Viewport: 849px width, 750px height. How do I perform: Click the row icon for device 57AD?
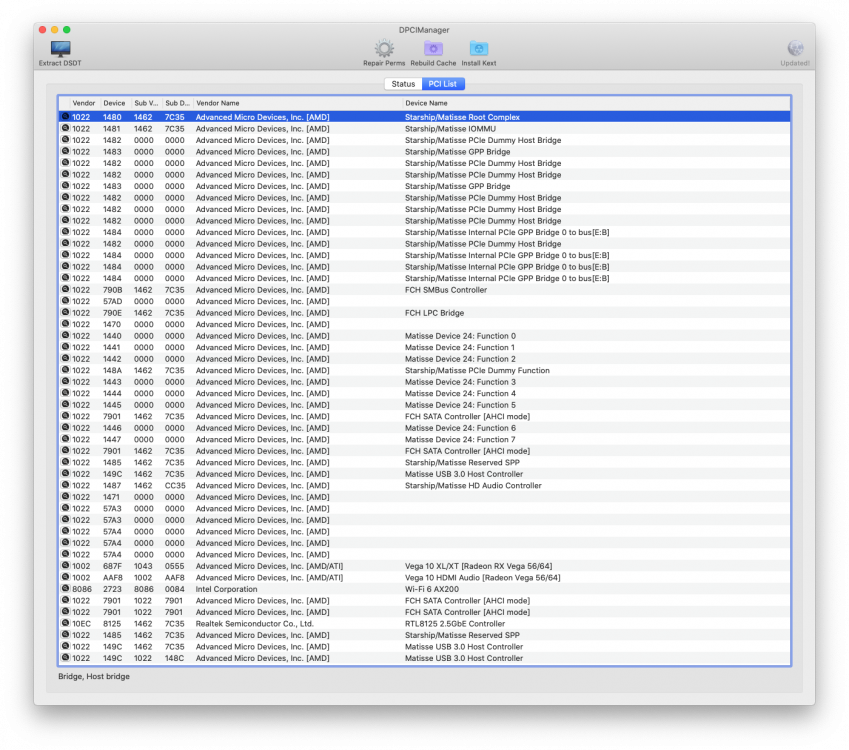(66, 301)
